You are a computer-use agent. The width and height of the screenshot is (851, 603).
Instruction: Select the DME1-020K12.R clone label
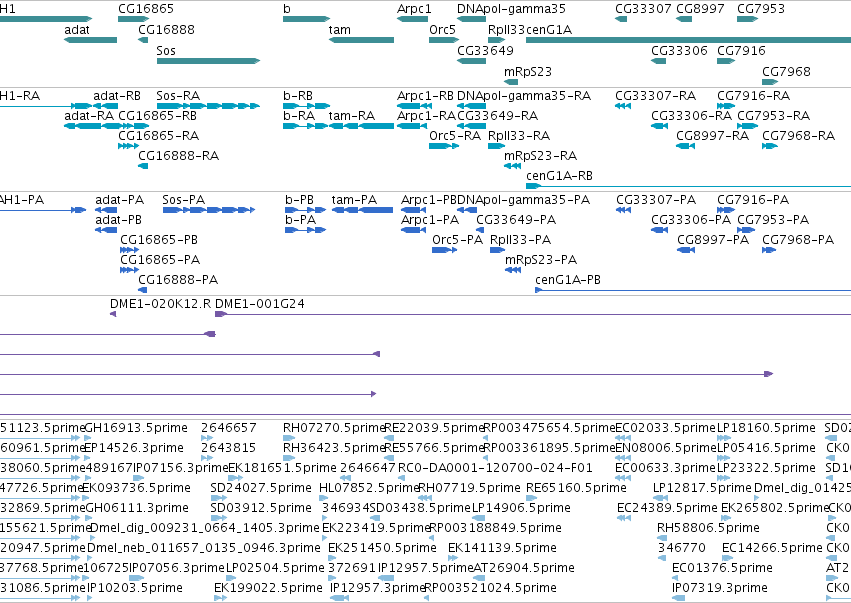161,304
